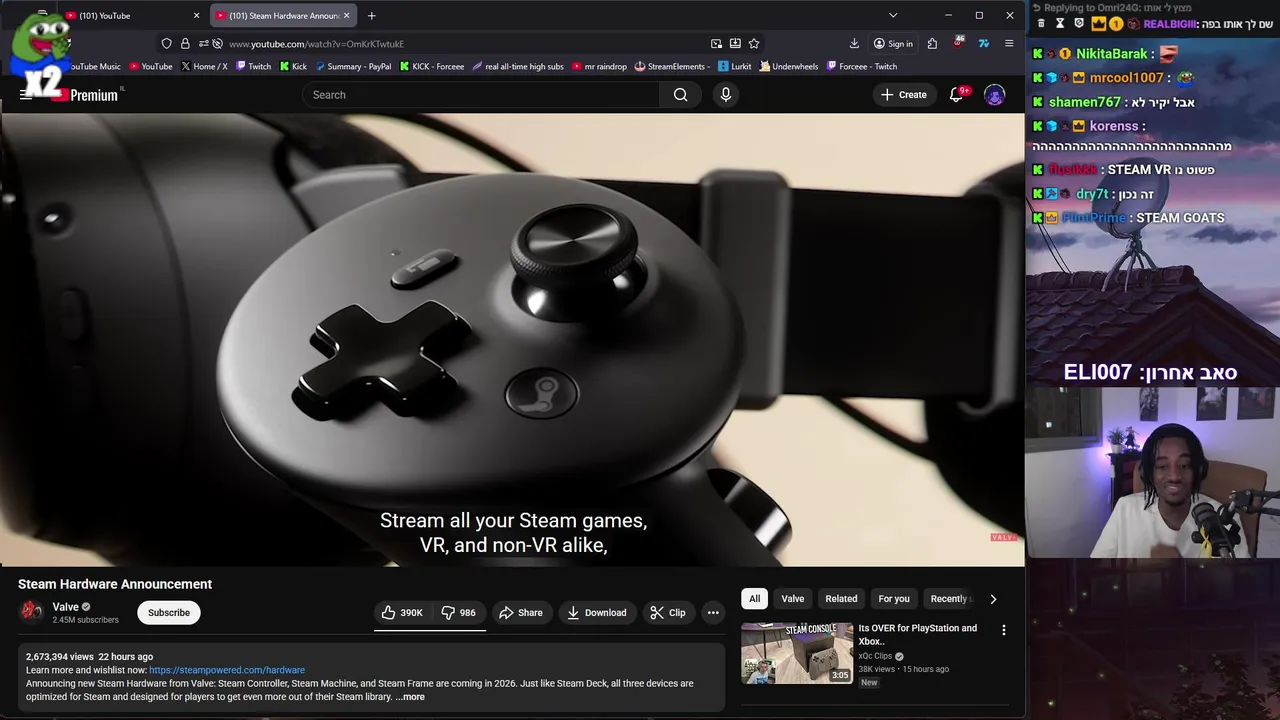
Task: Select the For you filter chip
Action: tap(894, 599)
